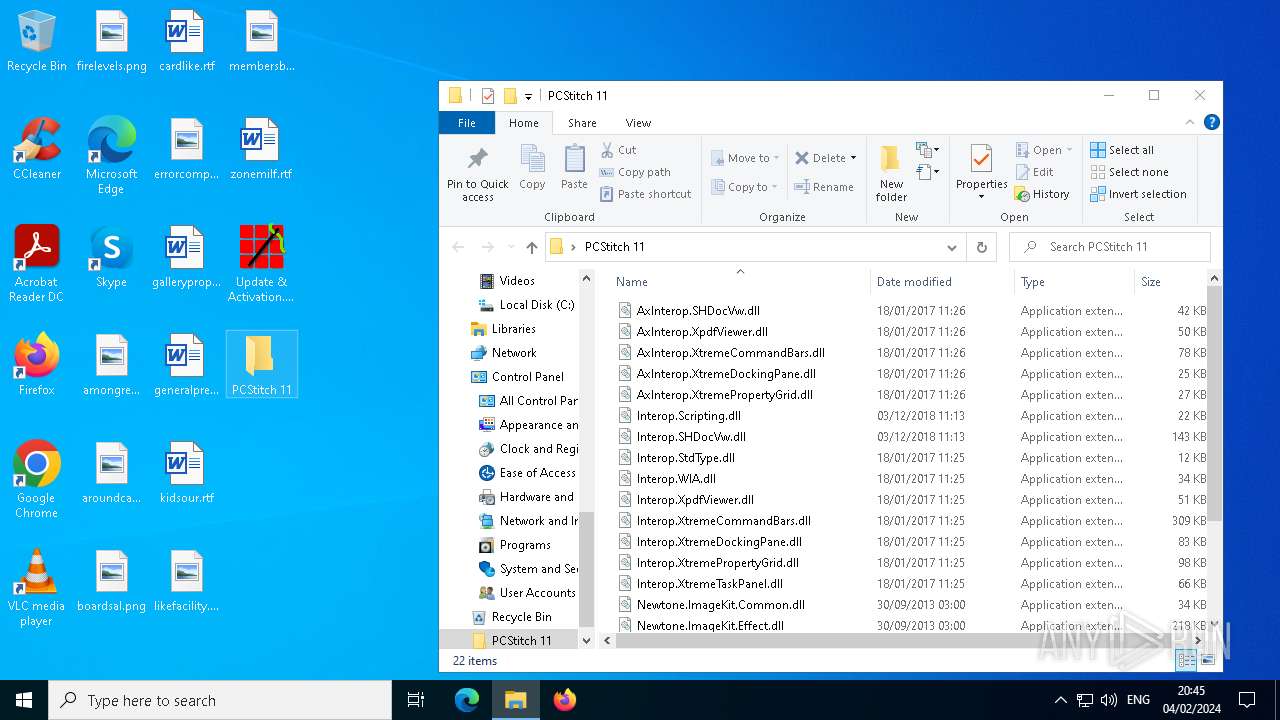Screen dimensions: 1280x720
Task: Open the Delete dropdown arrow
Action: [853, 158]
